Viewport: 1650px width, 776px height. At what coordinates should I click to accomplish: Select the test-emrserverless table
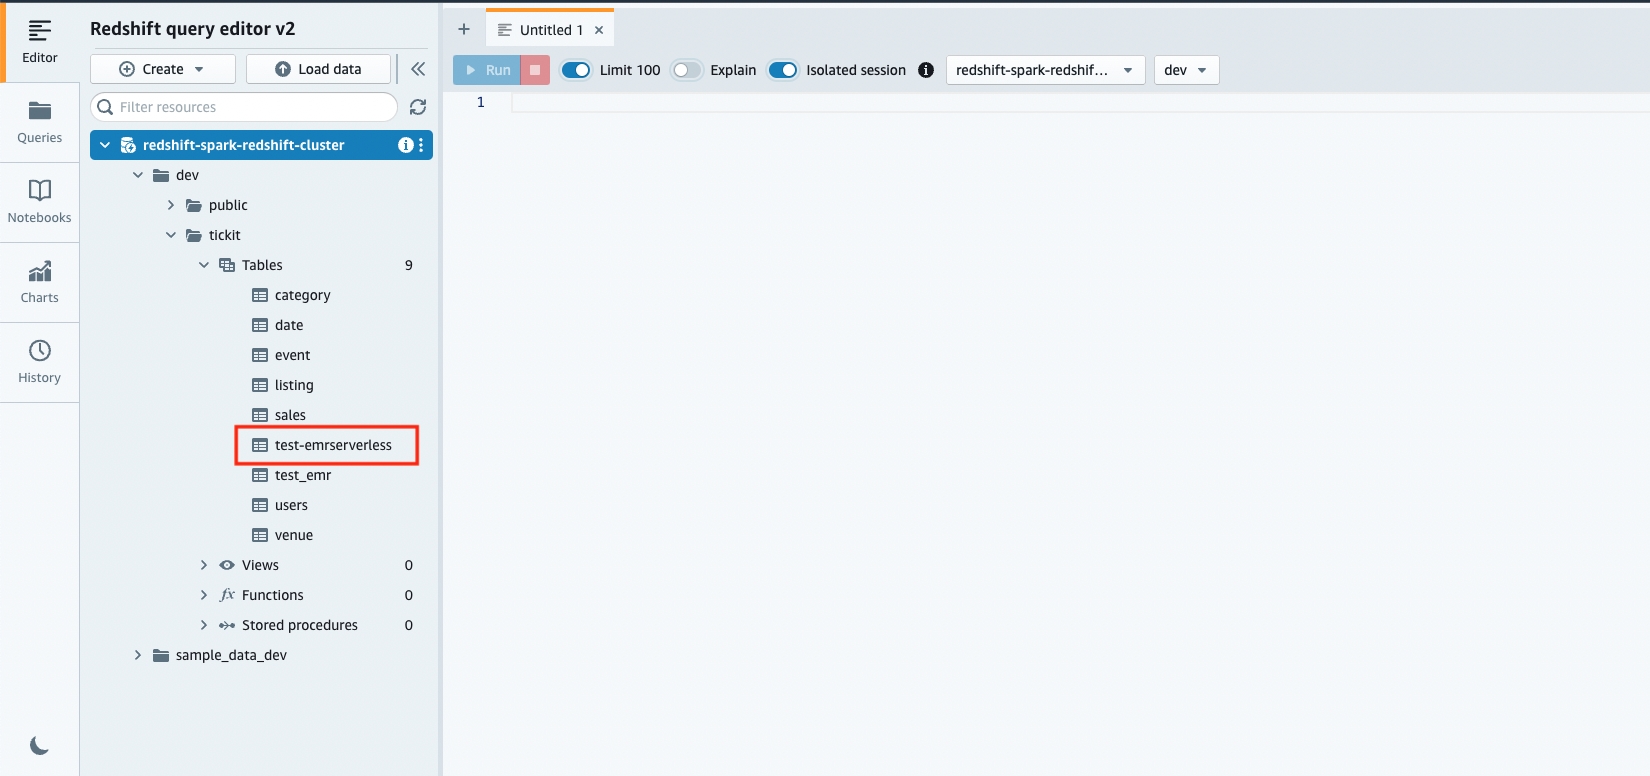click(x=333, y=445)
